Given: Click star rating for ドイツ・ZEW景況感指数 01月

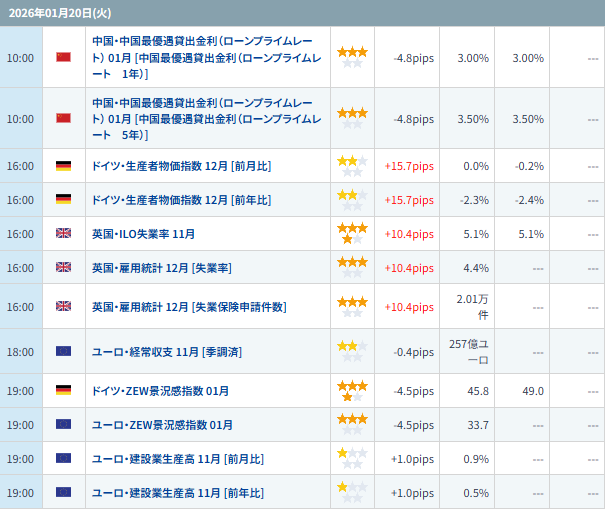Looking at the screenshot, I should tap(351, 391).
